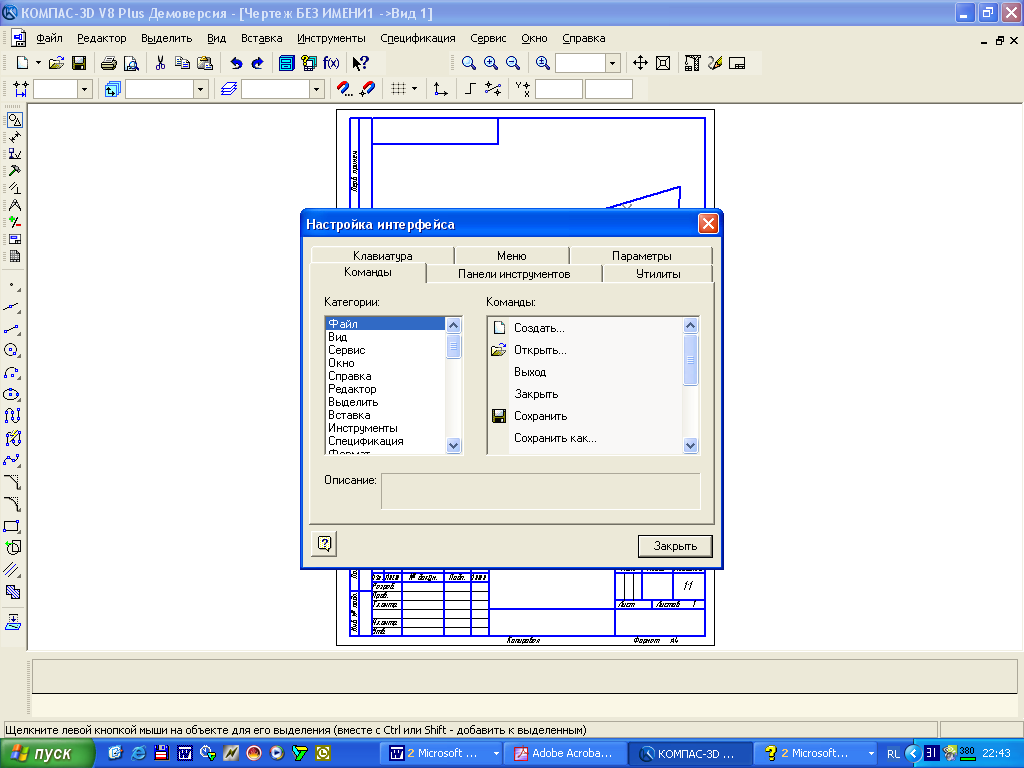The height and width of the screenshot is (768, 1024).
Task: Switch to Adobe Acrobat taskbar button
Action: click(566, 754)
